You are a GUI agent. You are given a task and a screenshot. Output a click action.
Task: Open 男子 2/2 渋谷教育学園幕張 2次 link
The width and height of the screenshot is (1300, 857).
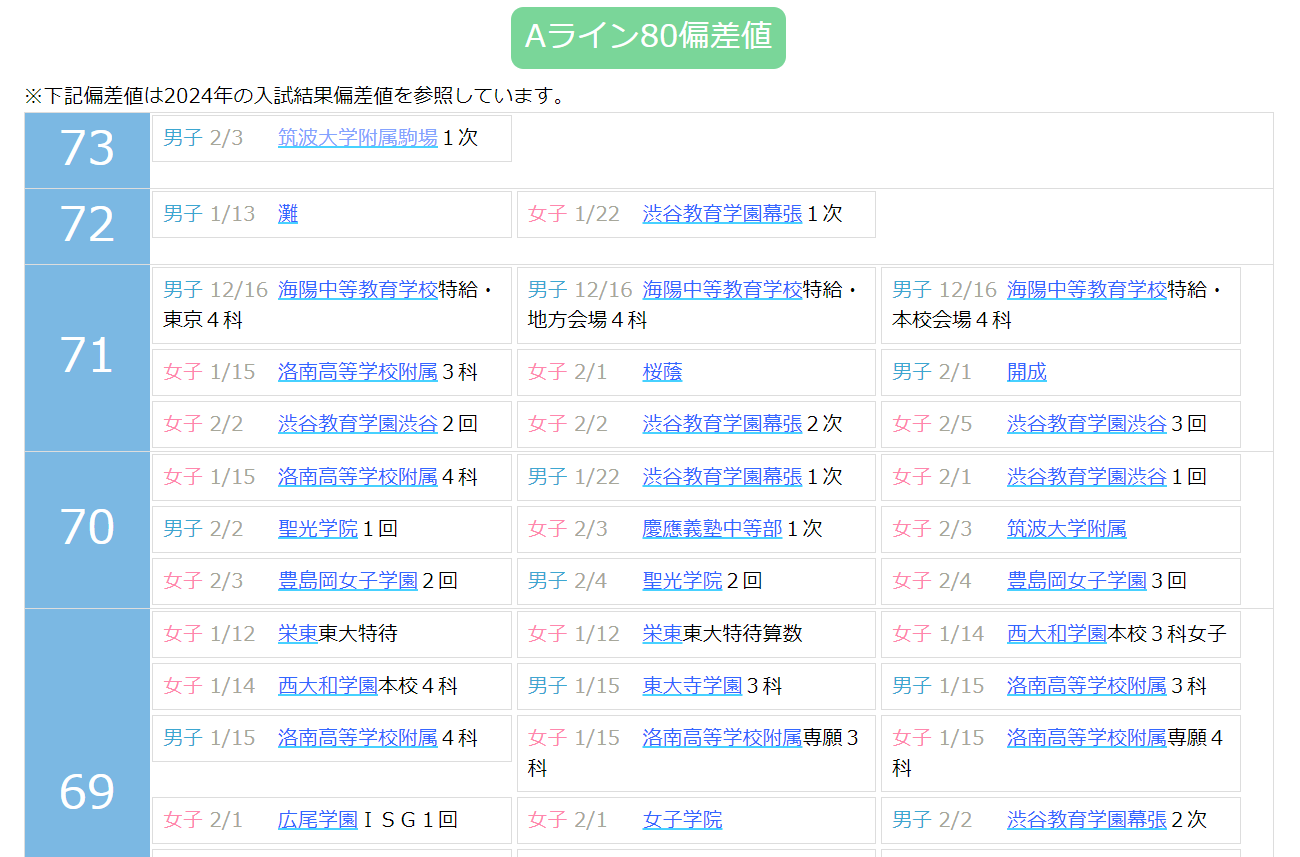[1087, 820]
